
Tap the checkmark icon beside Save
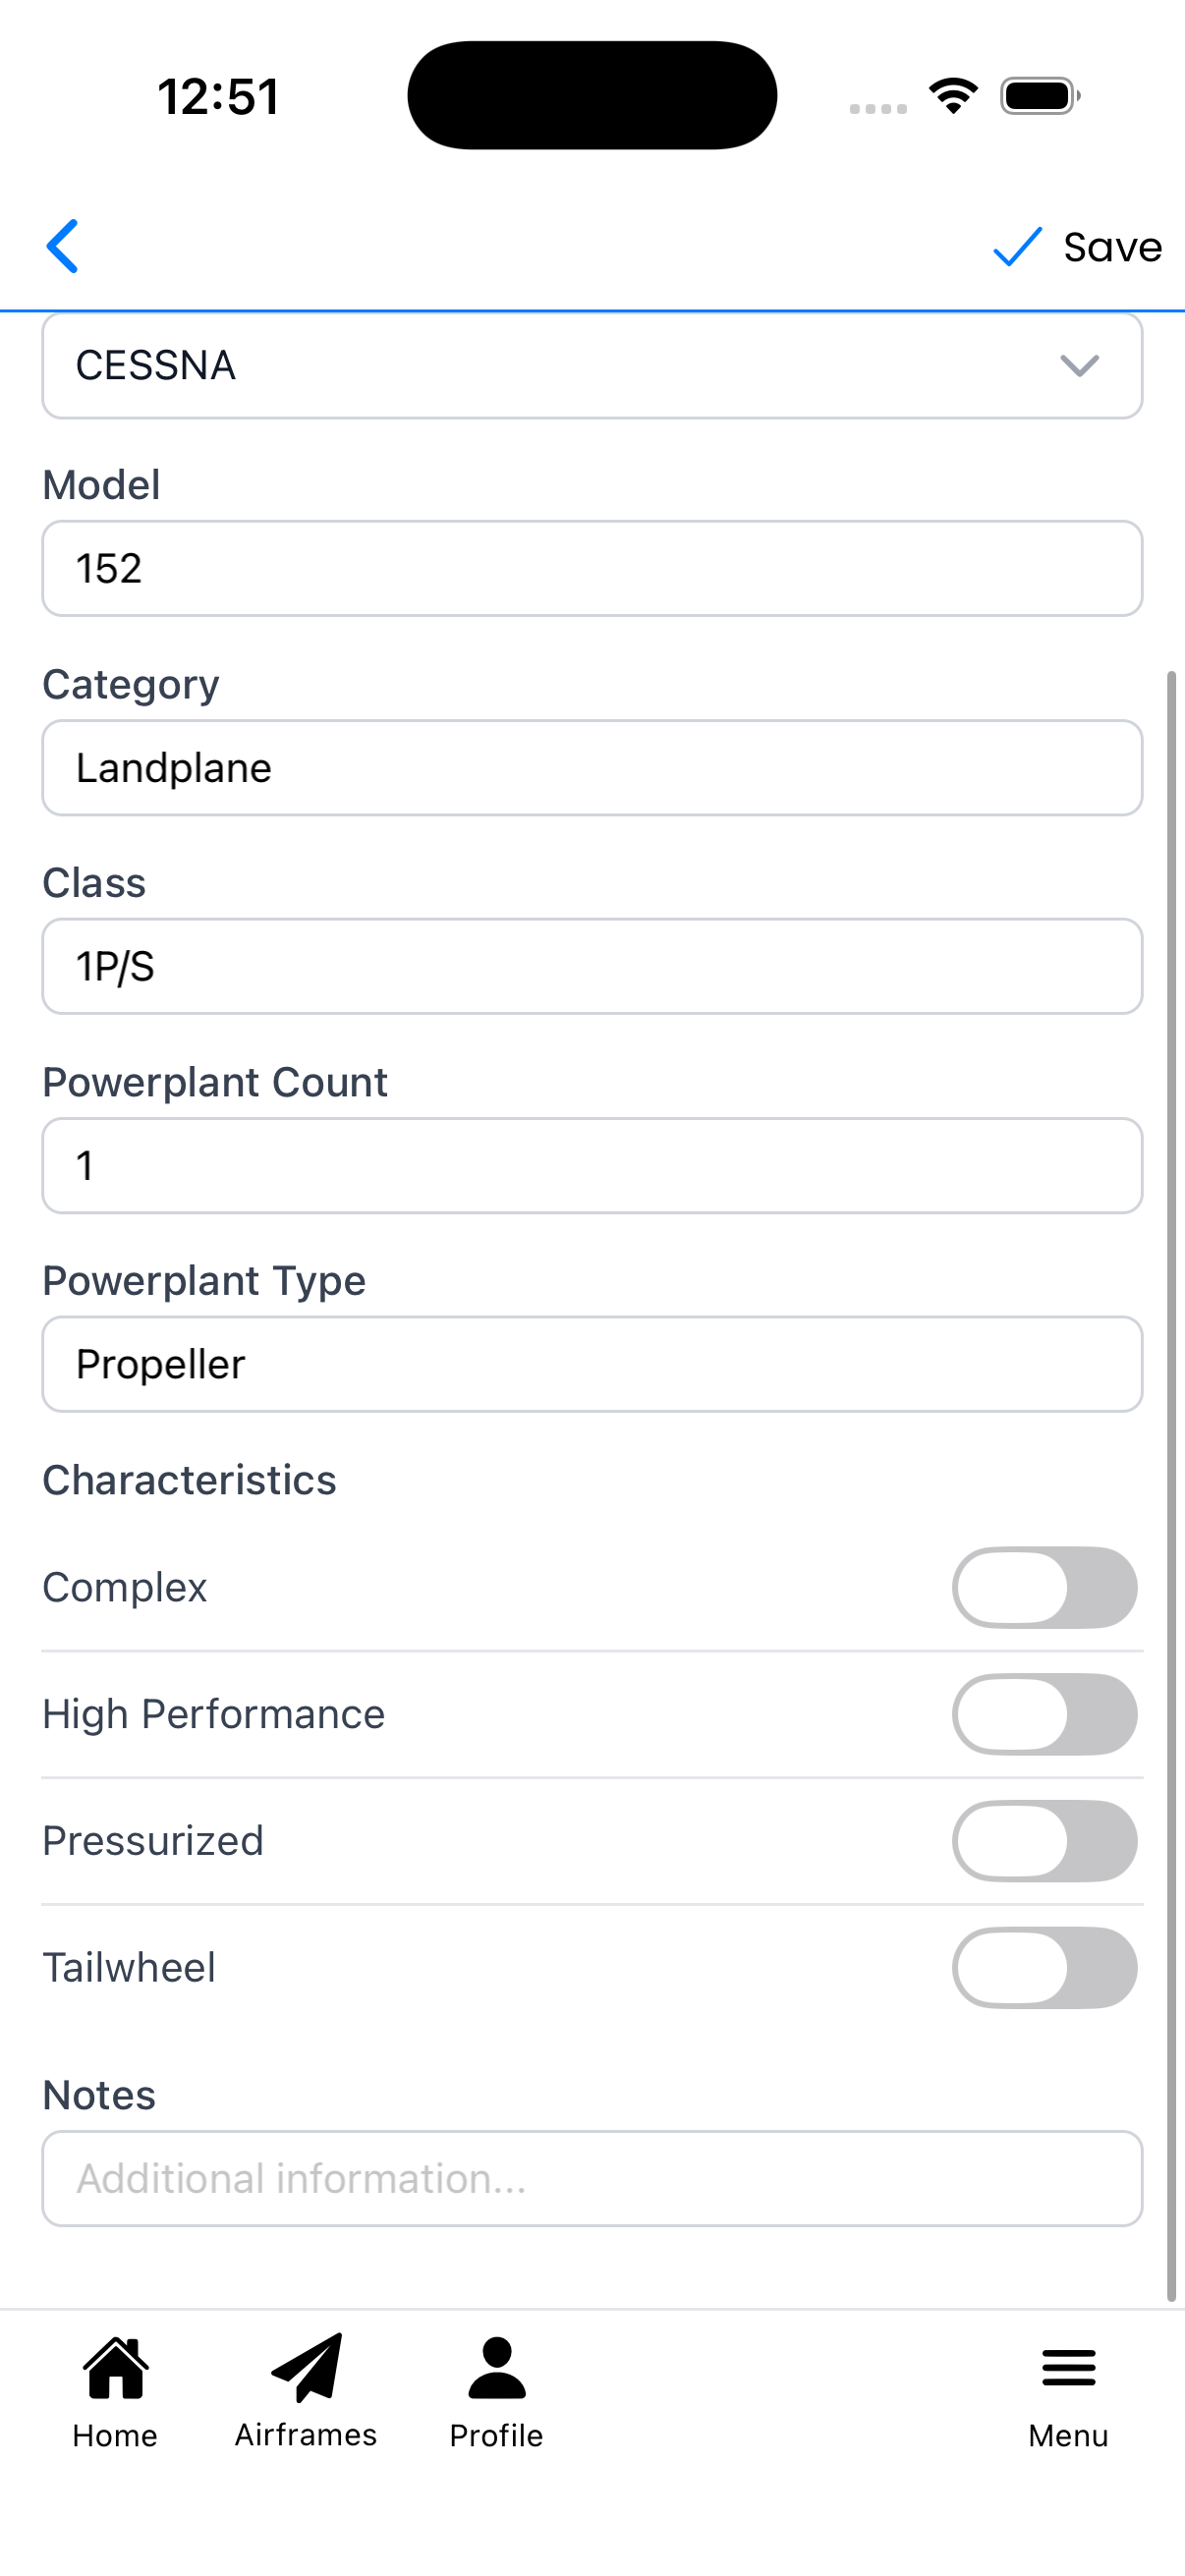point(1017,247)
